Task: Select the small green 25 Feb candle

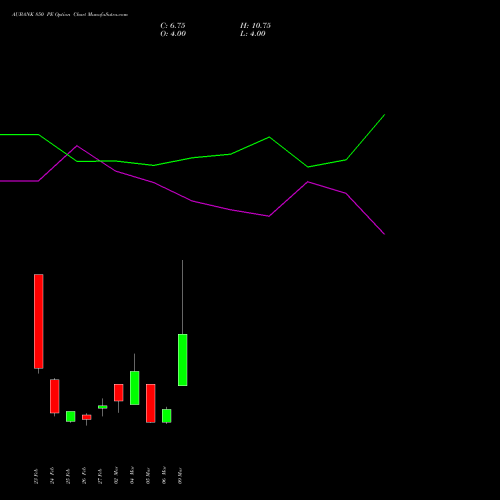Action: 71,416
